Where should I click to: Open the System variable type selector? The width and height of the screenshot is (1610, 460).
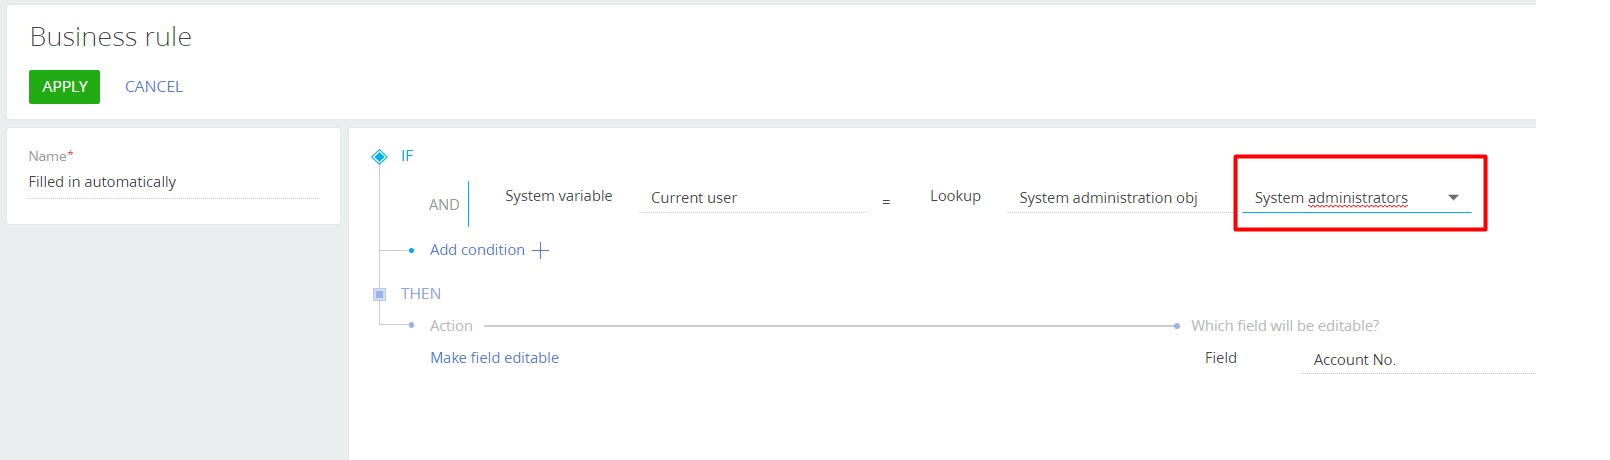[558, 196]
